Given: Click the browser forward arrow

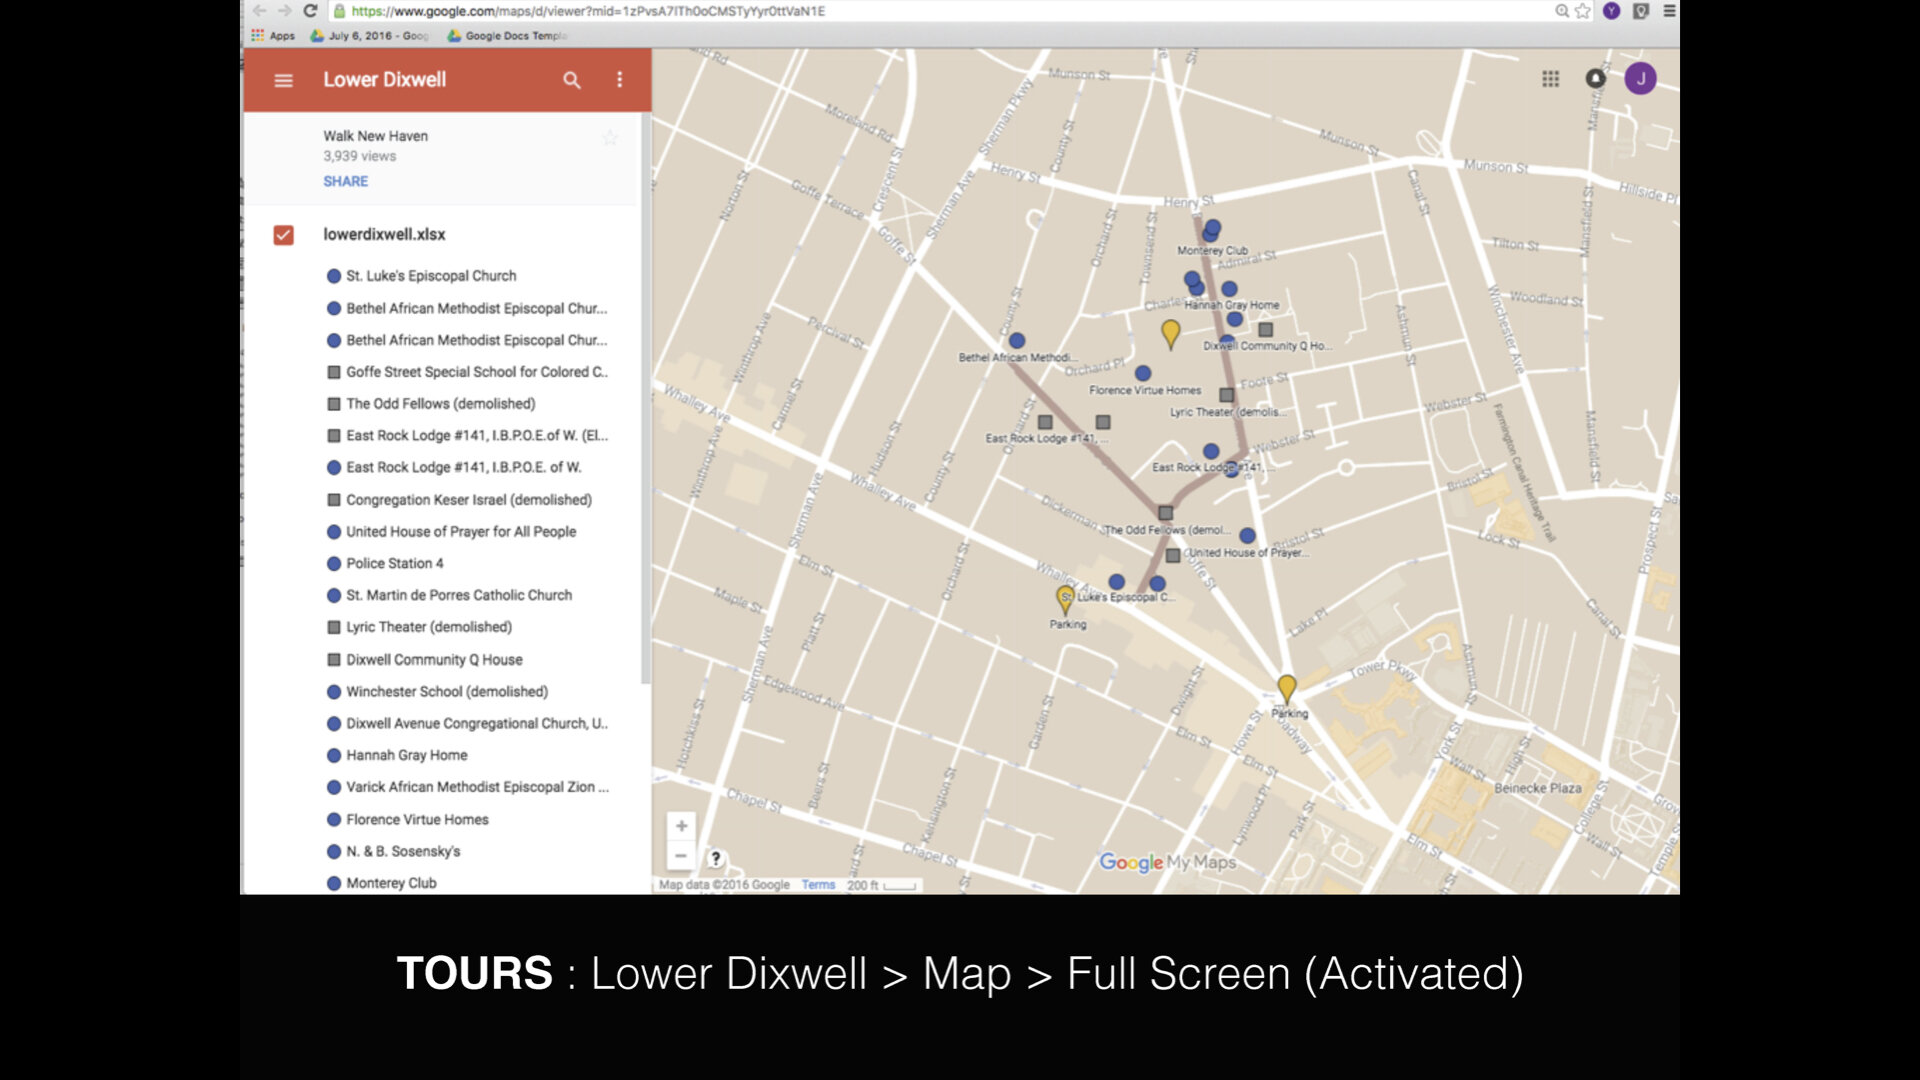Looking at the screenshot, I should click(x=285, y=11).
